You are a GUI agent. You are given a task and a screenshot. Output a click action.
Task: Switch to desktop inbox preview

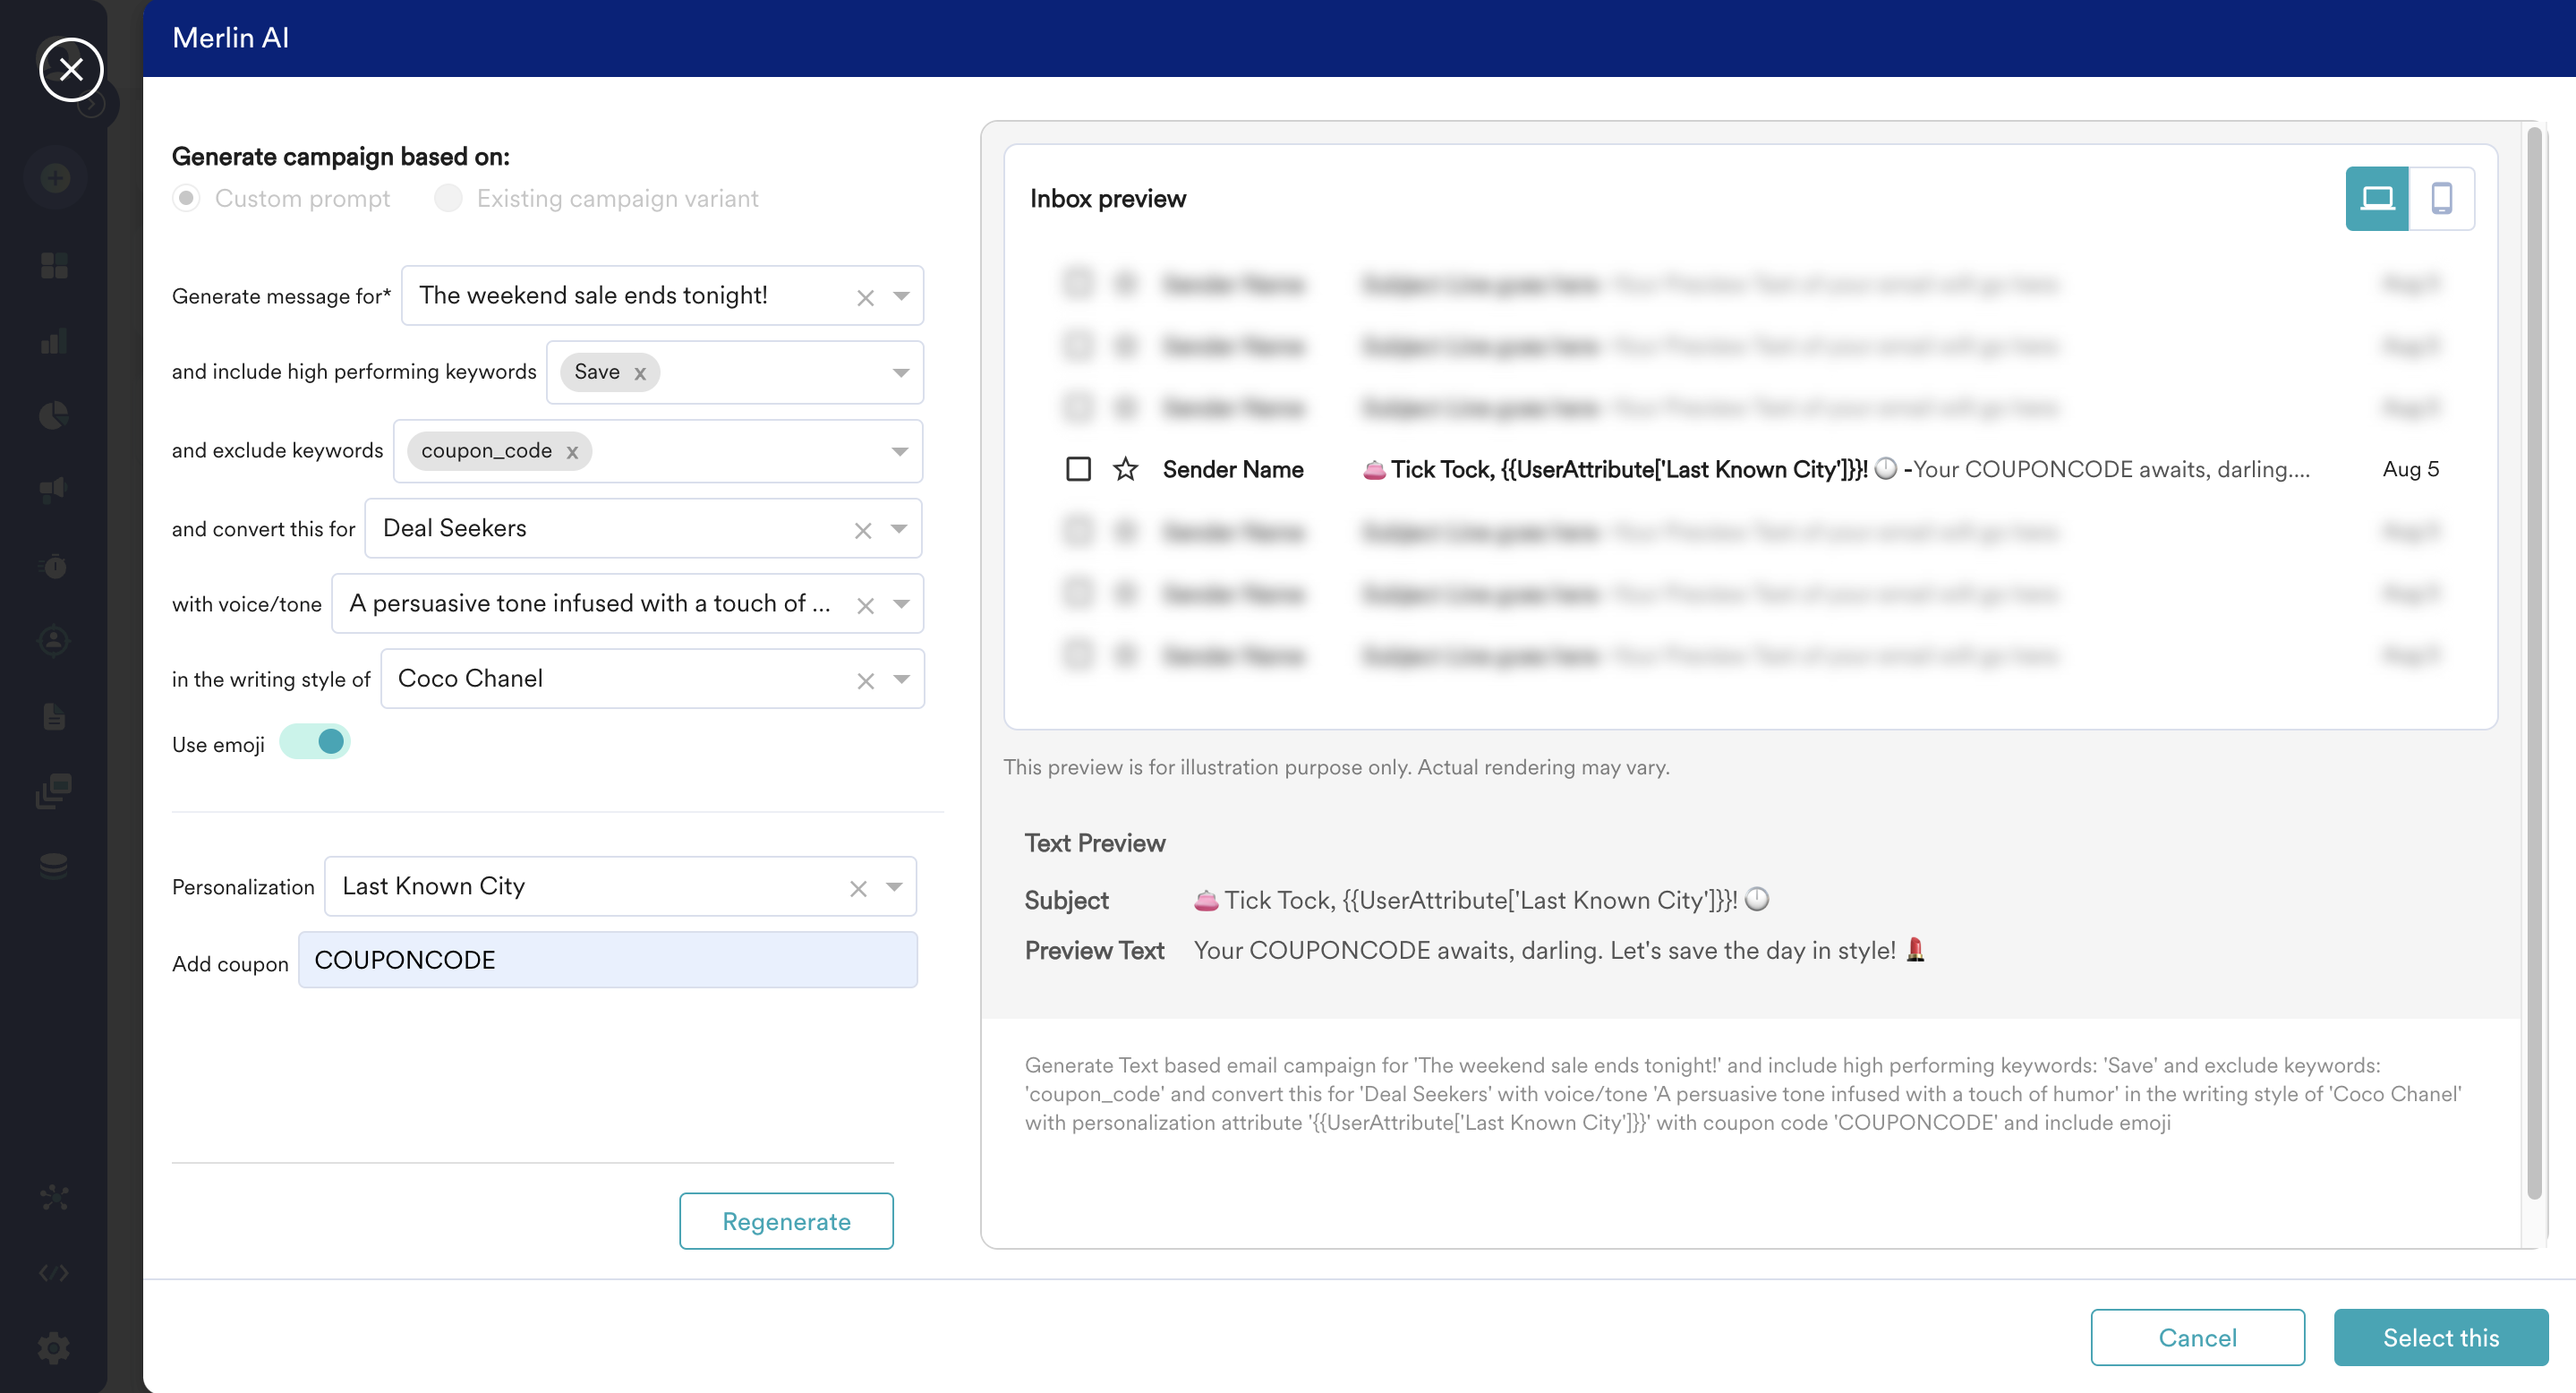pyautogui.click(x=2376, y=198)
